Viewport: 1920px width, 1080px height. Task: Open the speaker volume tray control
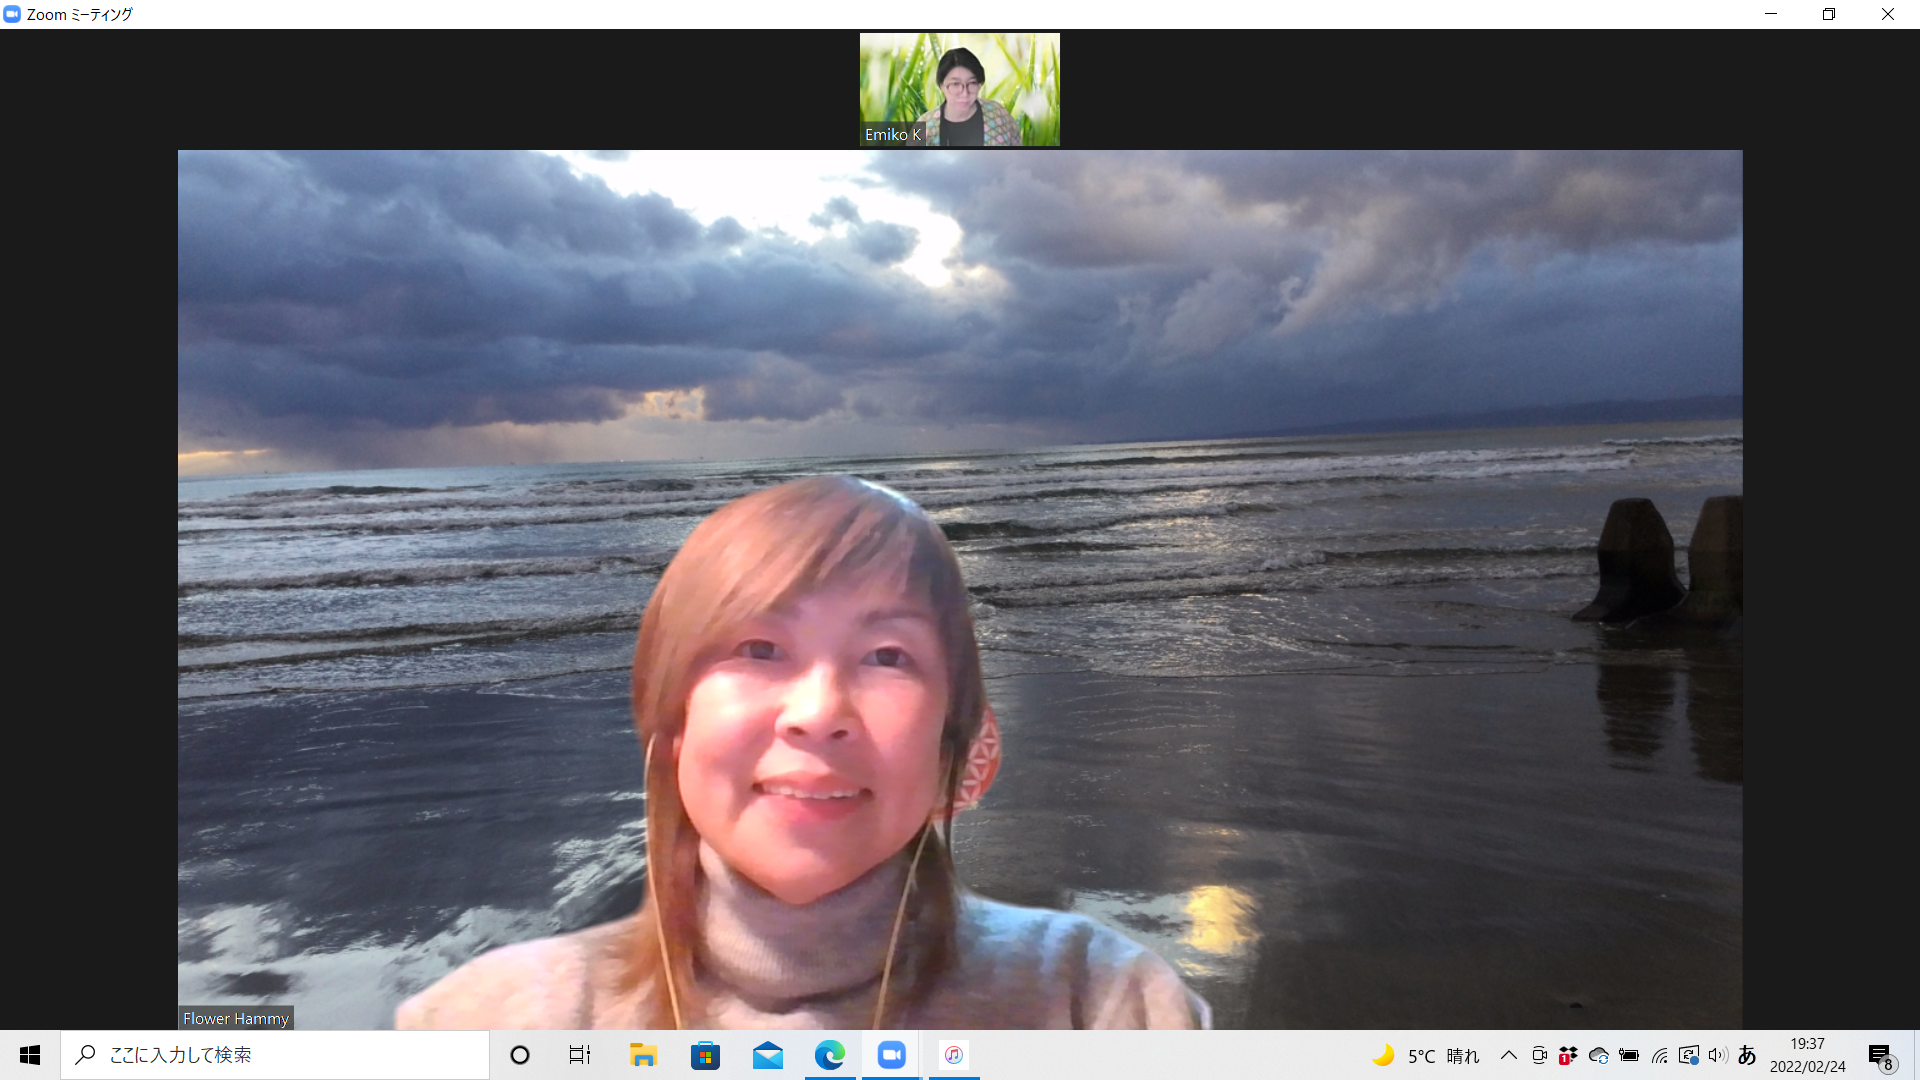point(1718,1055)
